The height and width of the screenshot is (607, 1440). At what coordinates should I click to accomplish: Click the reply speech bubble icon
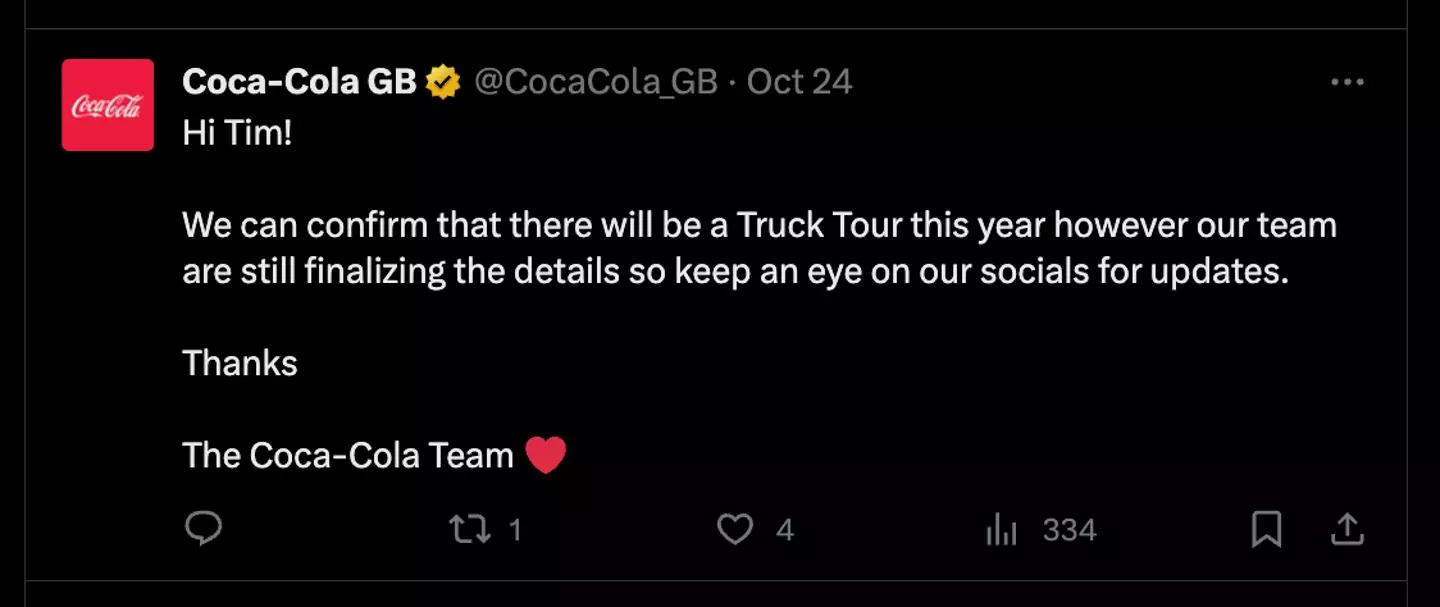[x=204, y=529]
